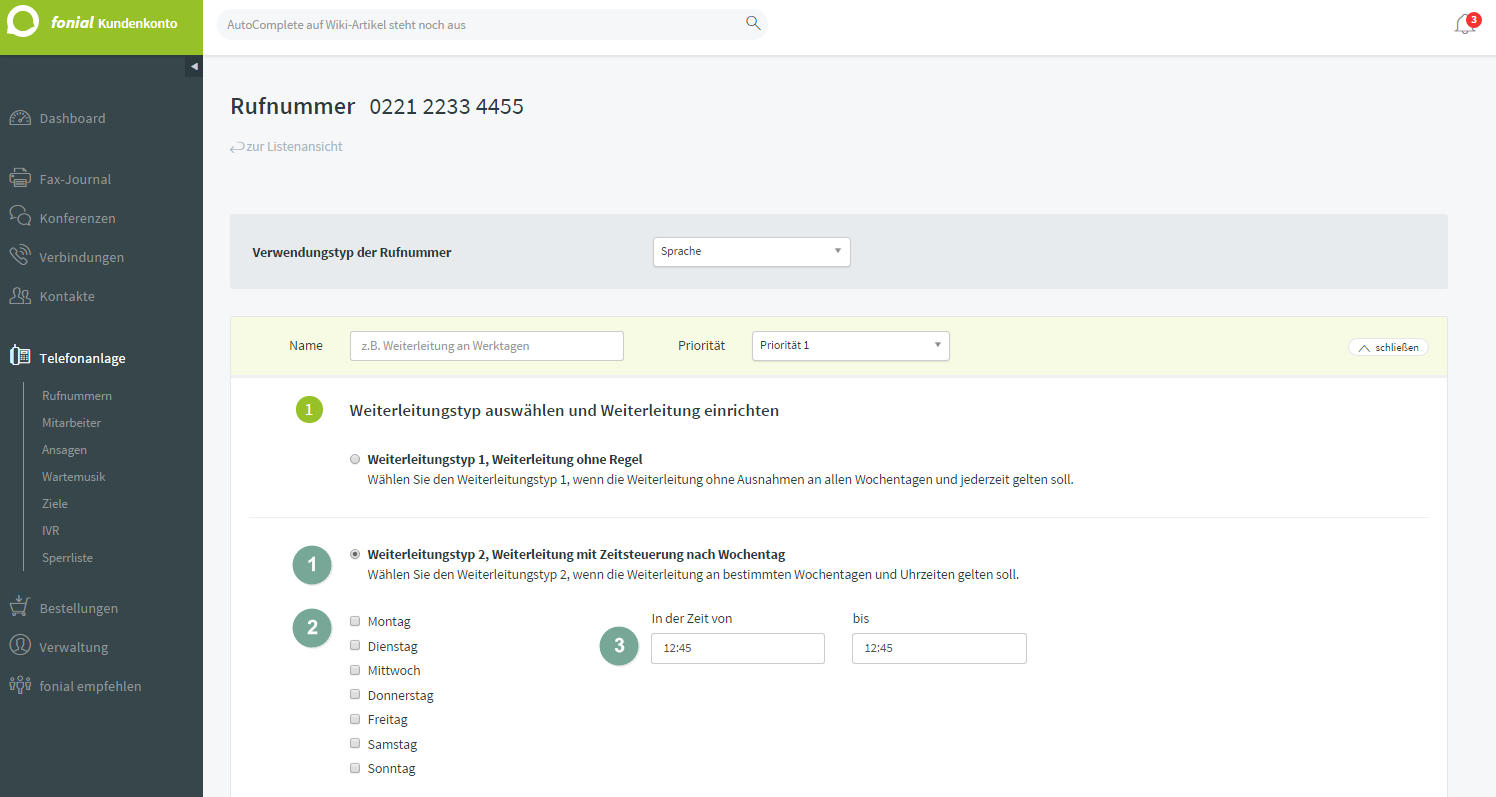This screenshot has height=797, width=1496.
Task: Open the Priorität 1 dropdown
Action: (850, 346)
